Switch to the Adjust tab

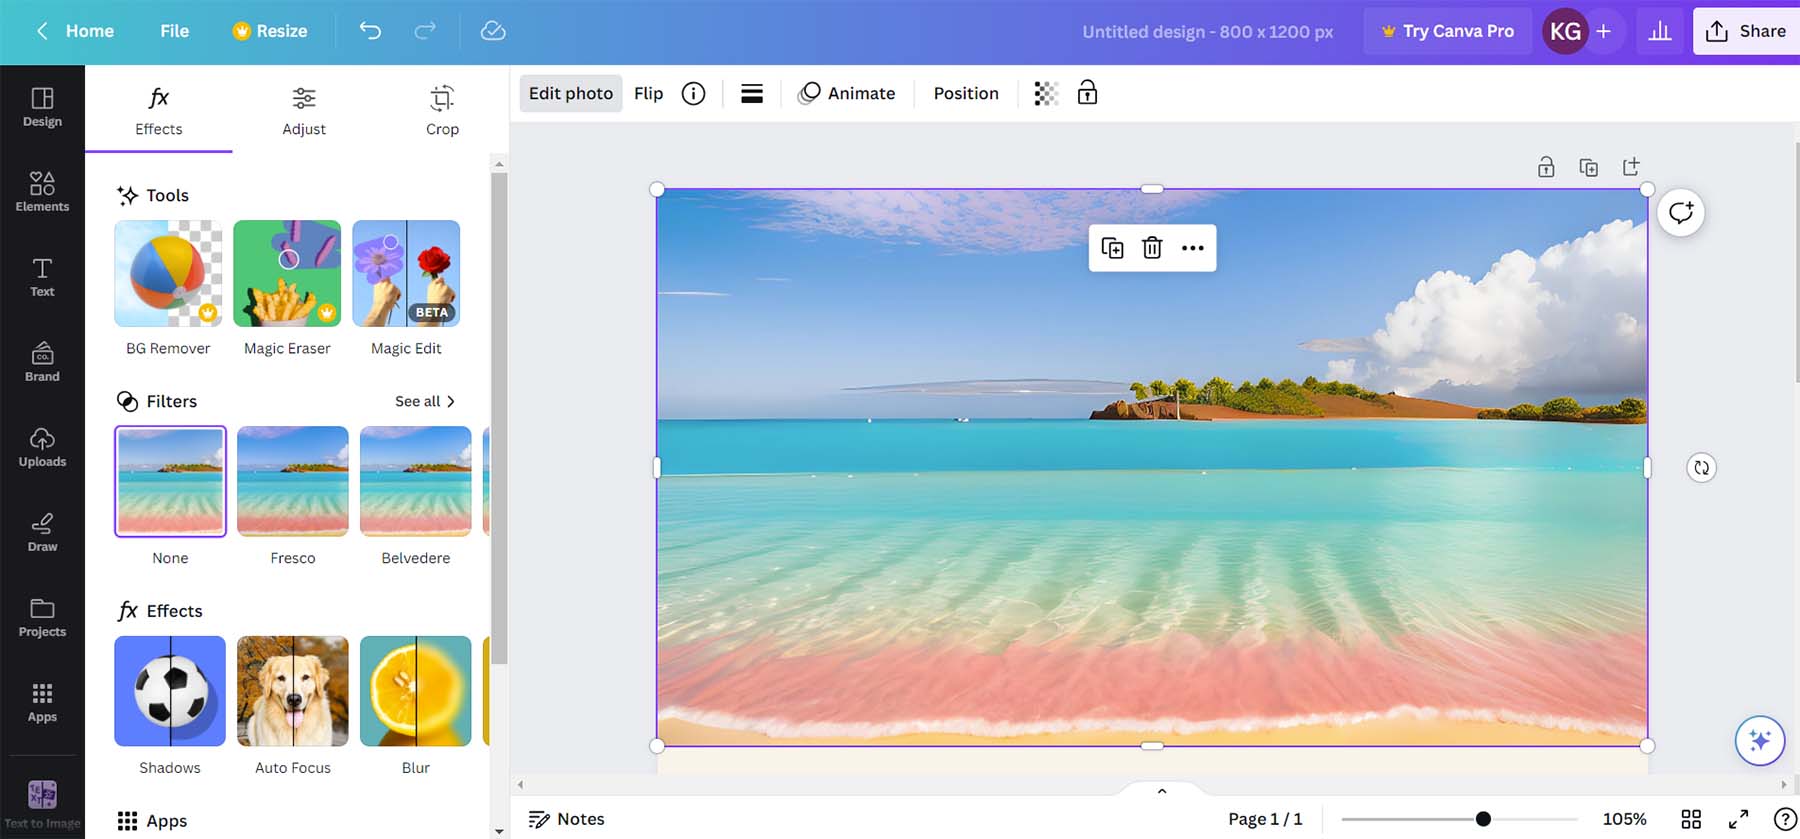tap(304, 110)
